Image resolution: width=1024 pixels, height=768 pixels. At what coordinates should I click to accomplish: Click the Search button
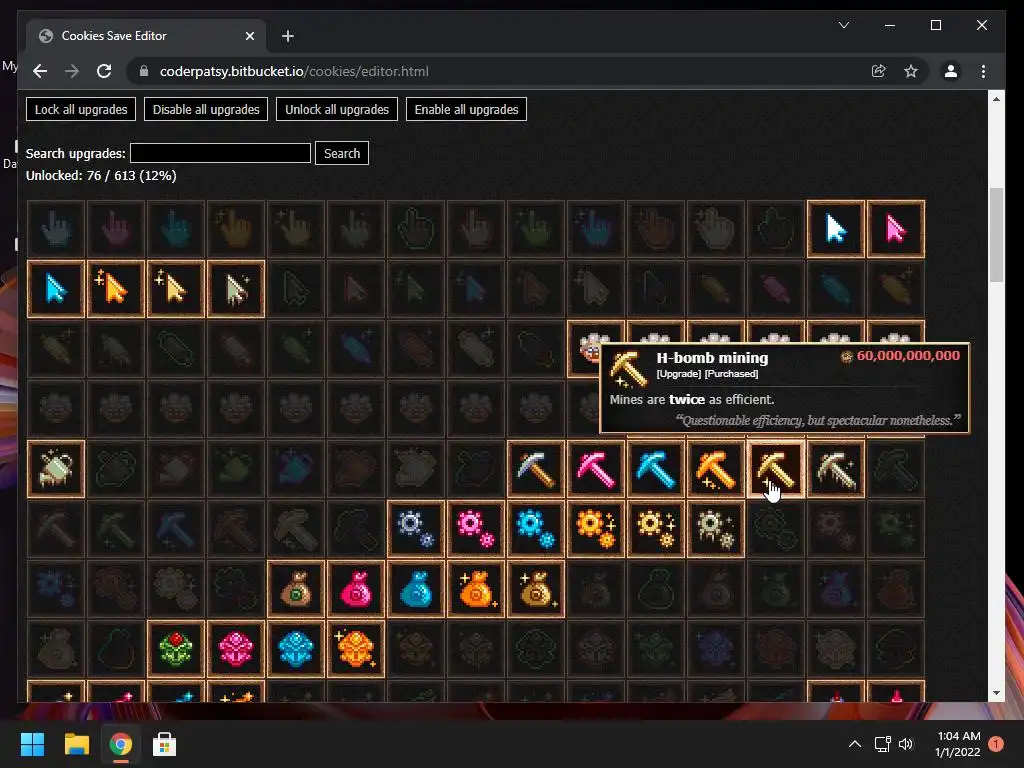click(342, 153)
